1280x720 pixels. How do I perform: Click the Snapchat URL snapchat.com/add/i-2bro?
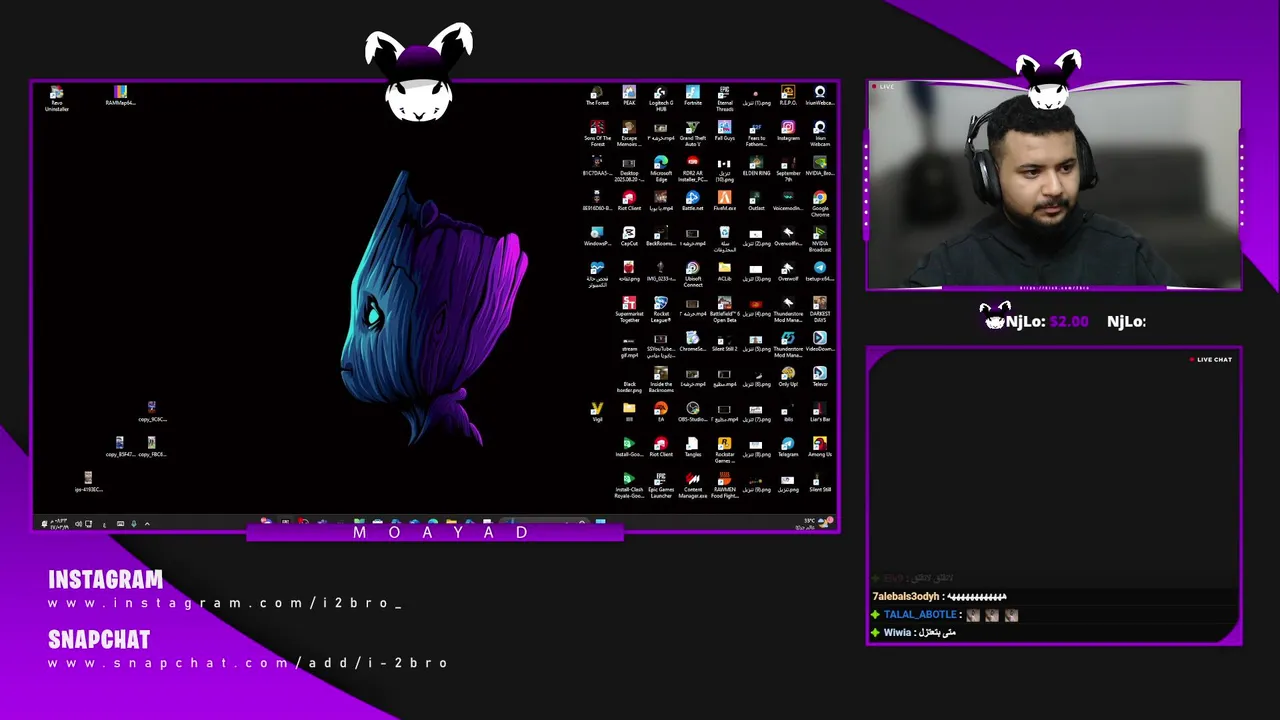248,663
